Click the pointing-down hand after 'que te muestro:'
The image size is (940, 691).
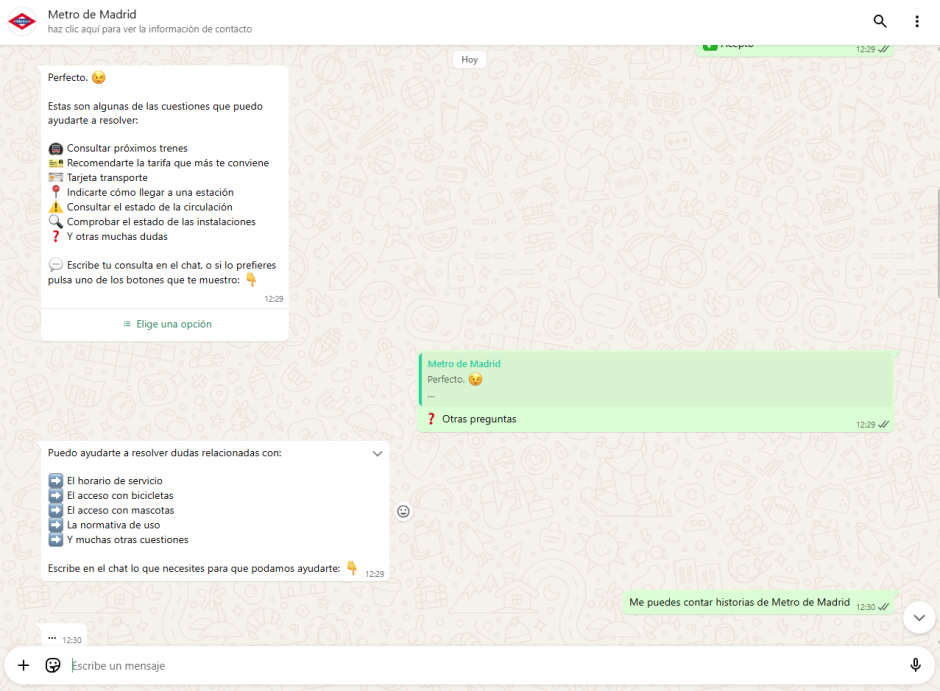click(x=251, y=280)
